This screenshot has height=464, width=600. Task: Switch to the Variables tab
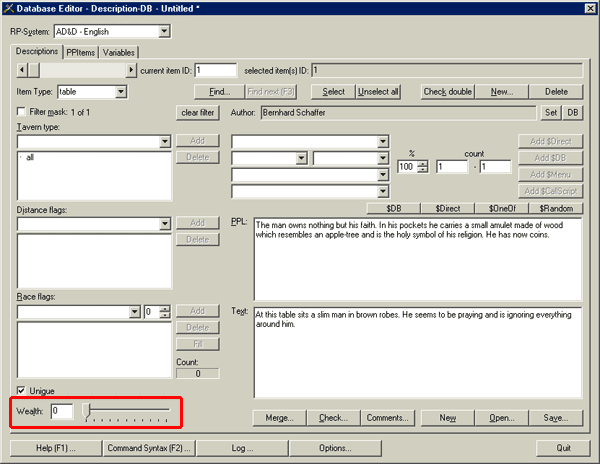pyautogui.click(x=119, y=52)
